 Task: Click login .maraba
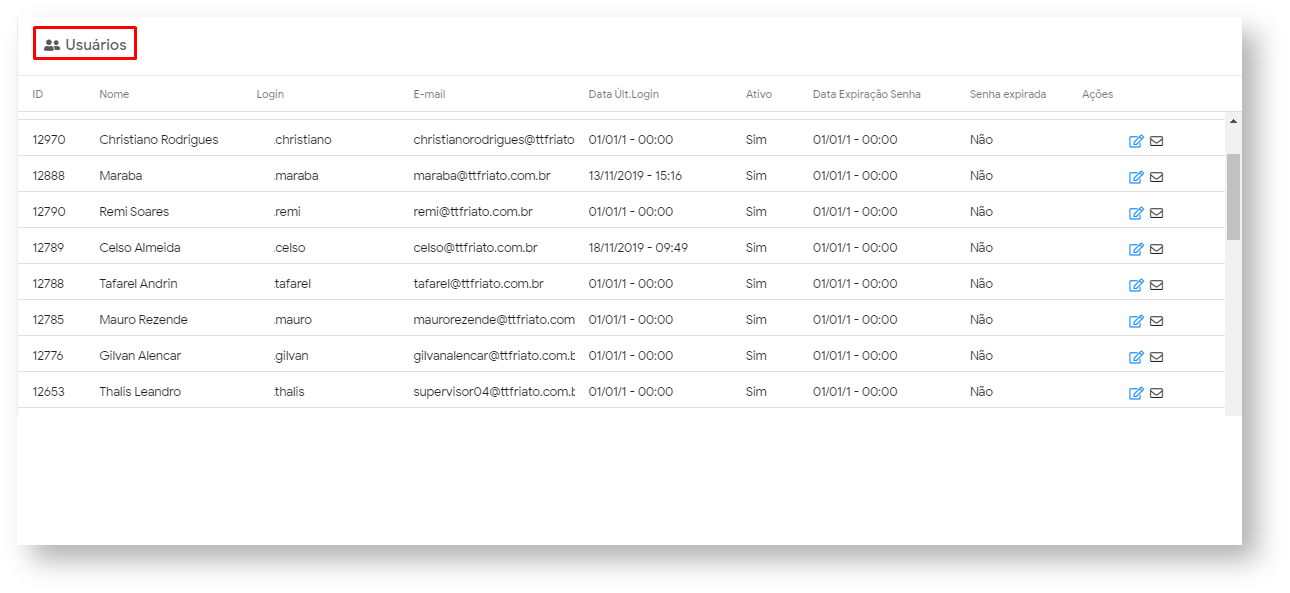pos(296,176)
